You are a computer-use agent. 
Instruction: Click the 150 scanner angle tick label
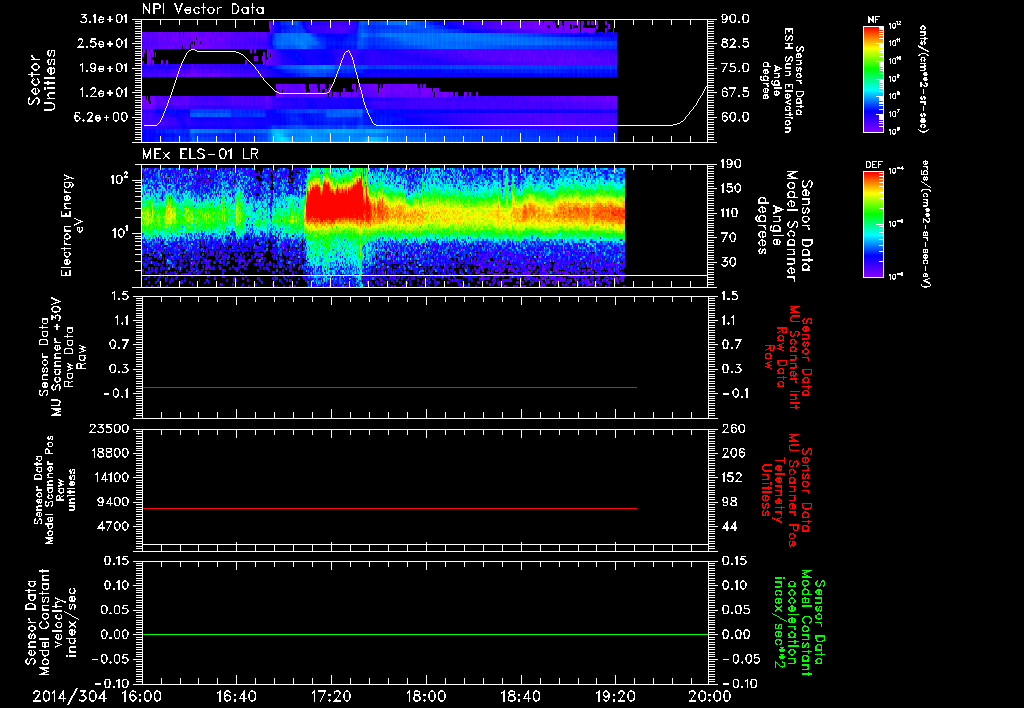click(x=731, y=188)
